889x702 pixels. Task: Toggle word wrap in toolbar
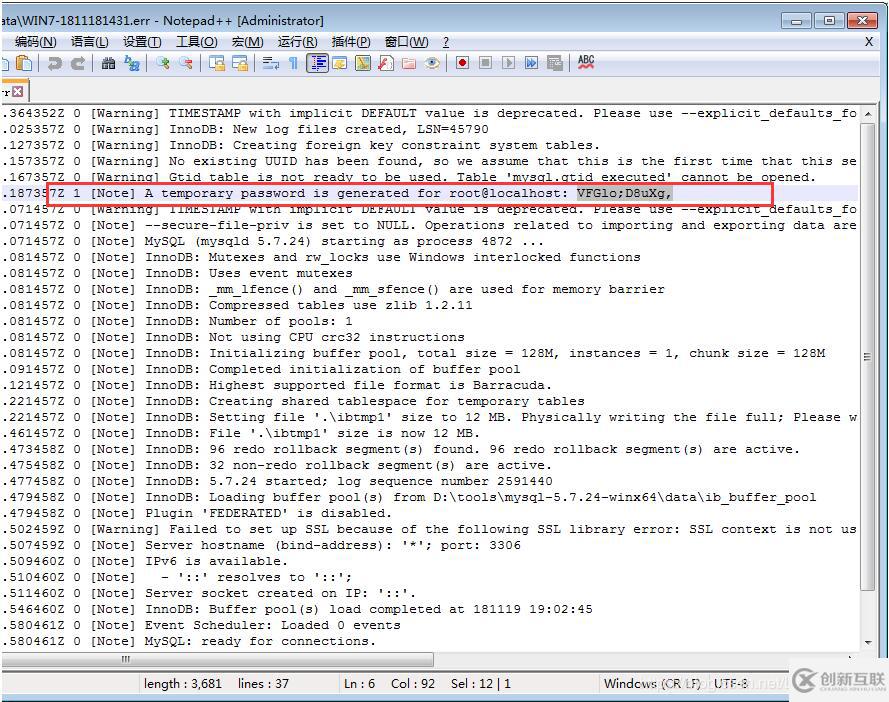tap(270, 63)
